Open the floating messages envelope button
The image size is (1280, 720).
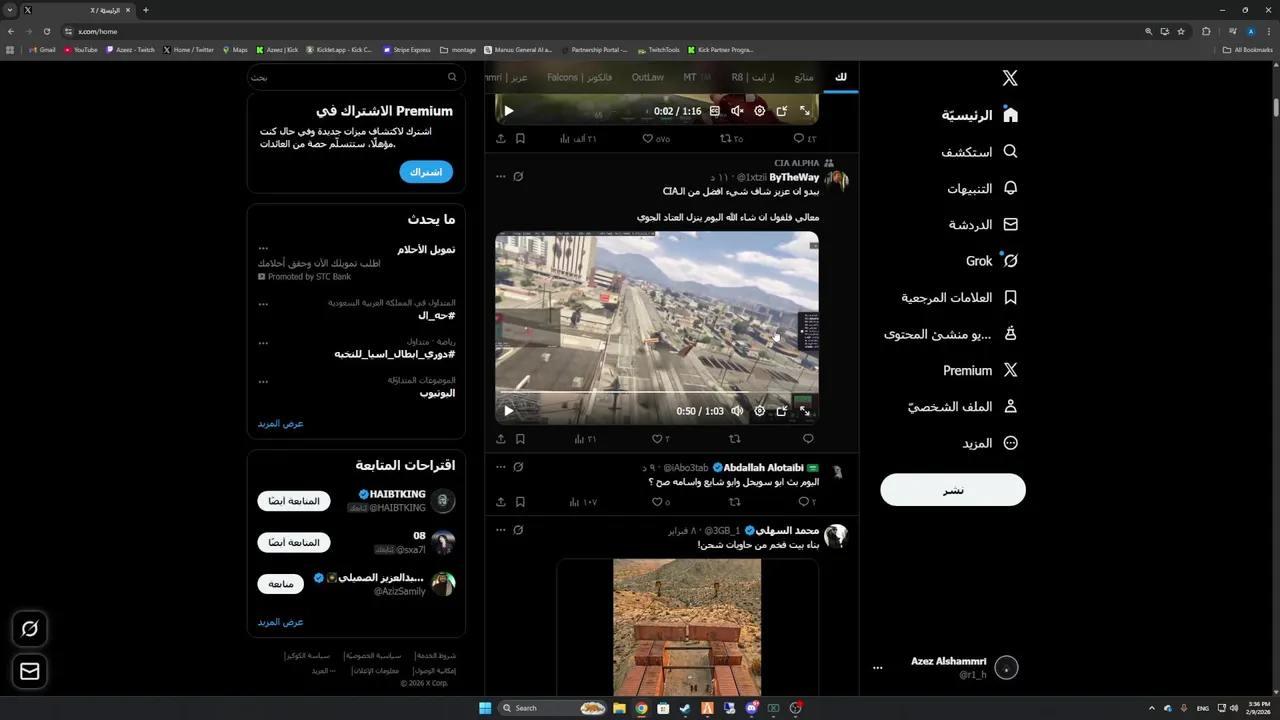tap(30, 672)
